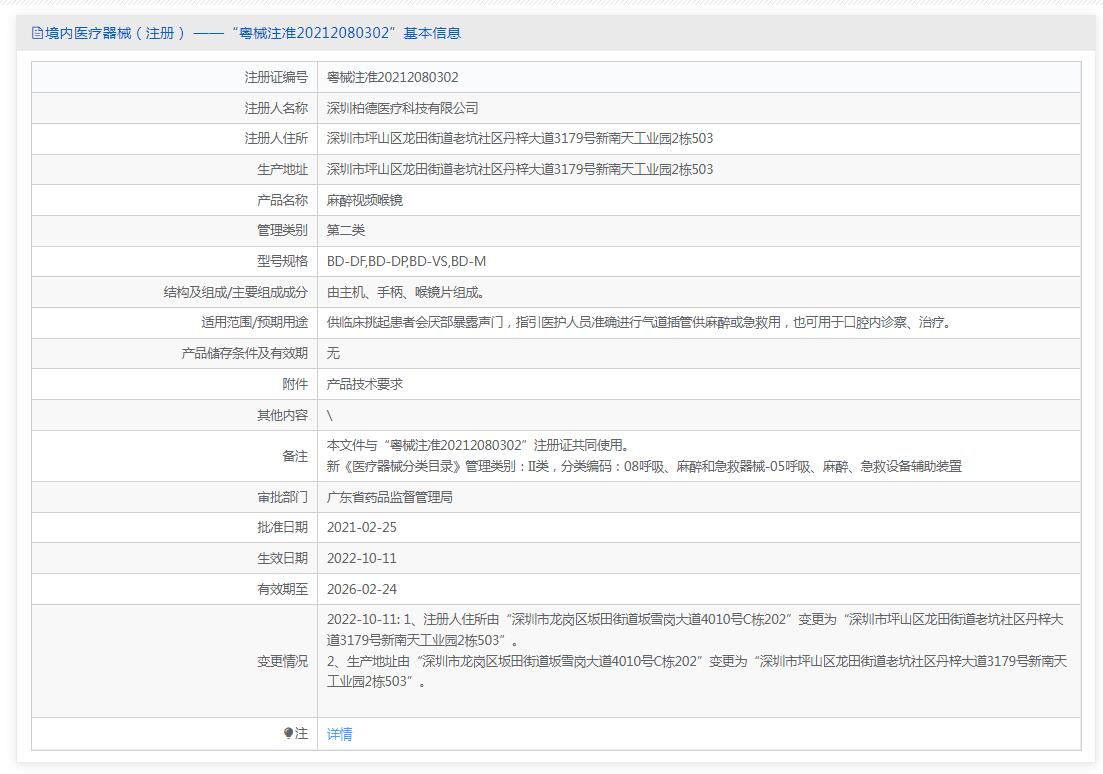Click the expiry date 2026-02-24
The width and height of the screenshot is (1103, 774).
[x=361, y=589]
